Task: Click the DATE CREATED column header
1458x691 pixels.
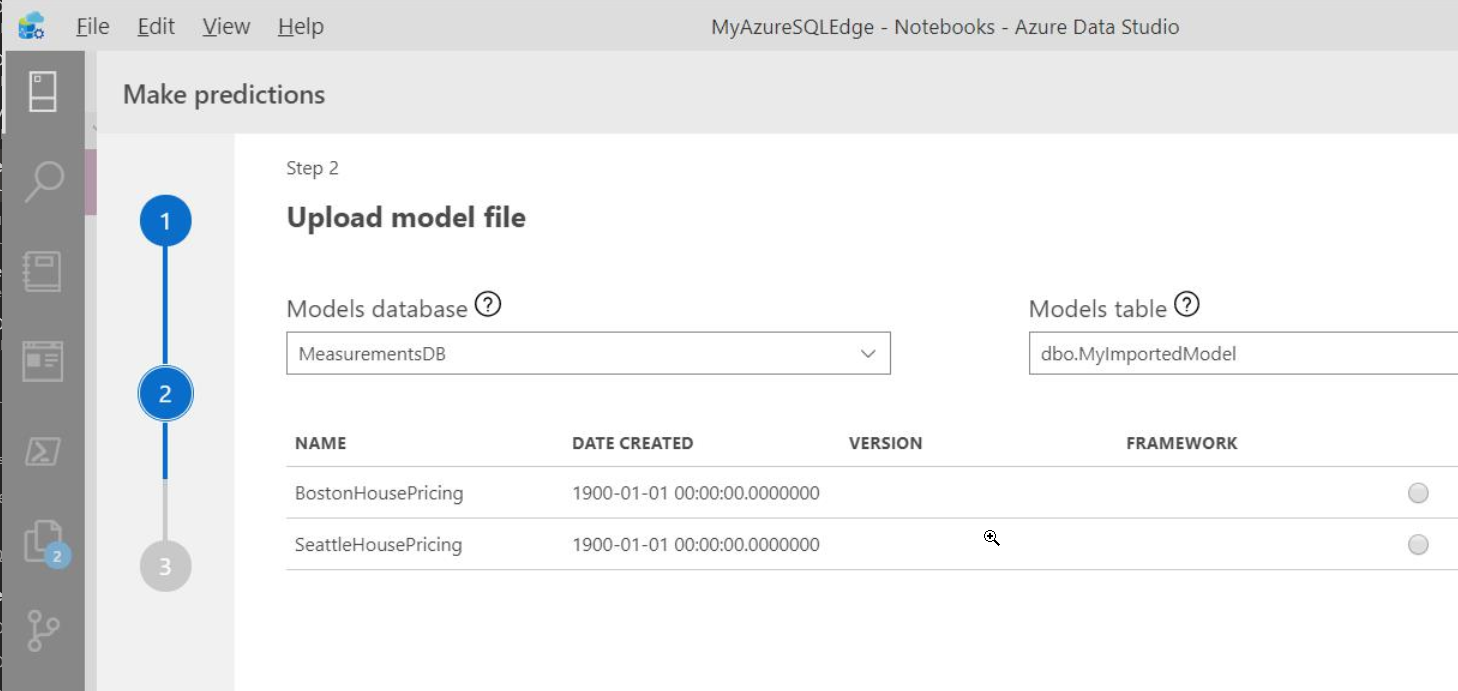Action: click(x=632, y=443)
